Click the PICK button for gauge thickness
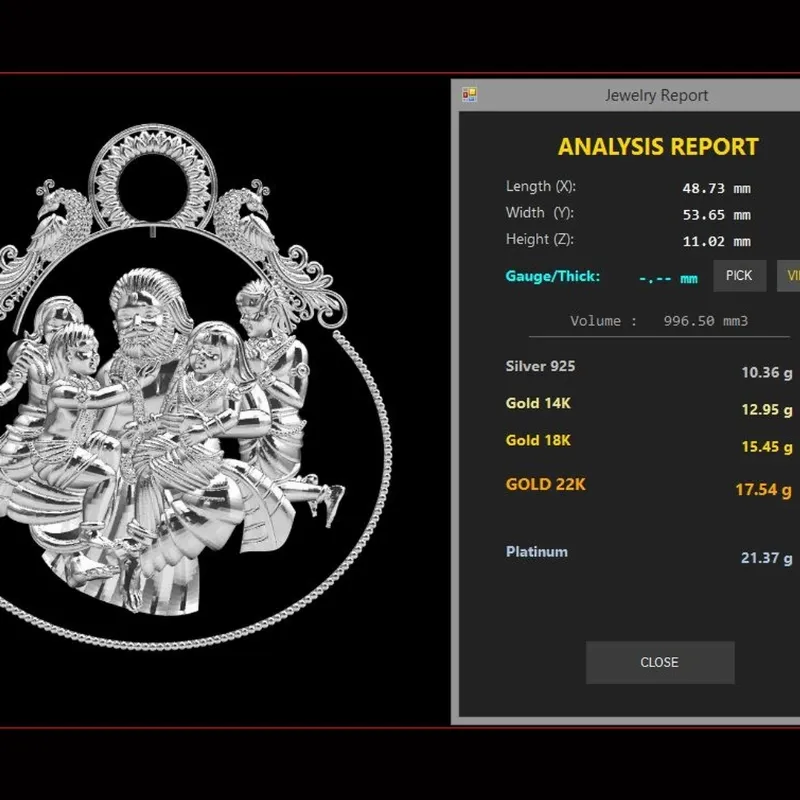 (739, 276)
